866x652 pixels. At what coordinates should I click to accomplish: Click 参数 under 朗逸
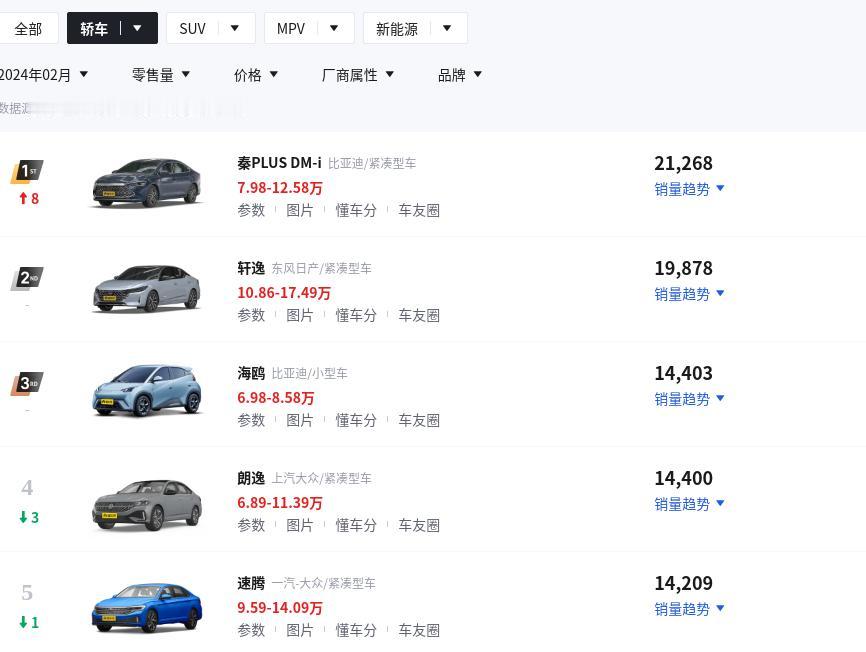pos(251,525)
